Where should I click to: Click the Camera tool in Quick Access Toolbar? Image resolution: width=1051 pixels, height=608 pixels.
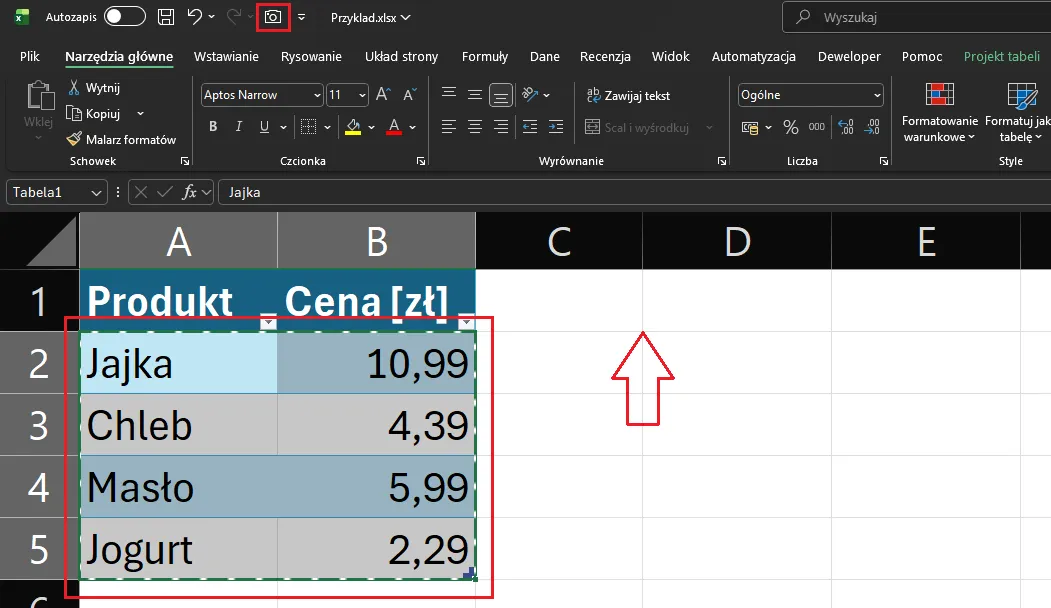tap(272, 17)
